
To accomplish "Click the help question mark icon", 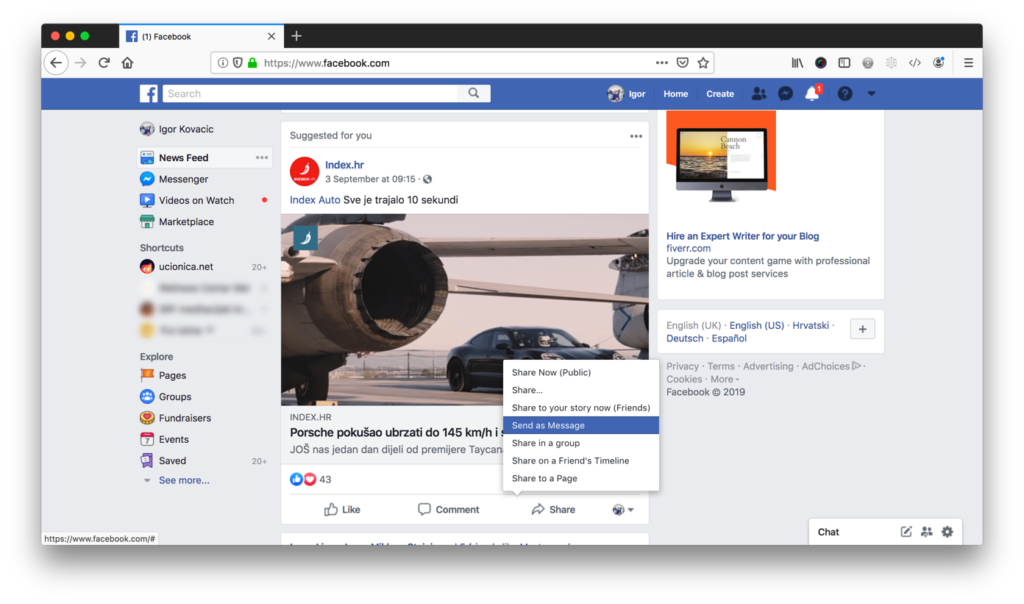I will [845, 94].
